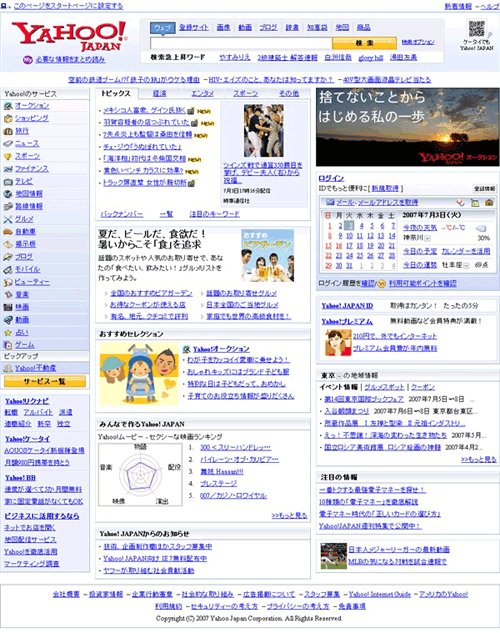Select the 画像 image search tab

[x=223, y=27]
